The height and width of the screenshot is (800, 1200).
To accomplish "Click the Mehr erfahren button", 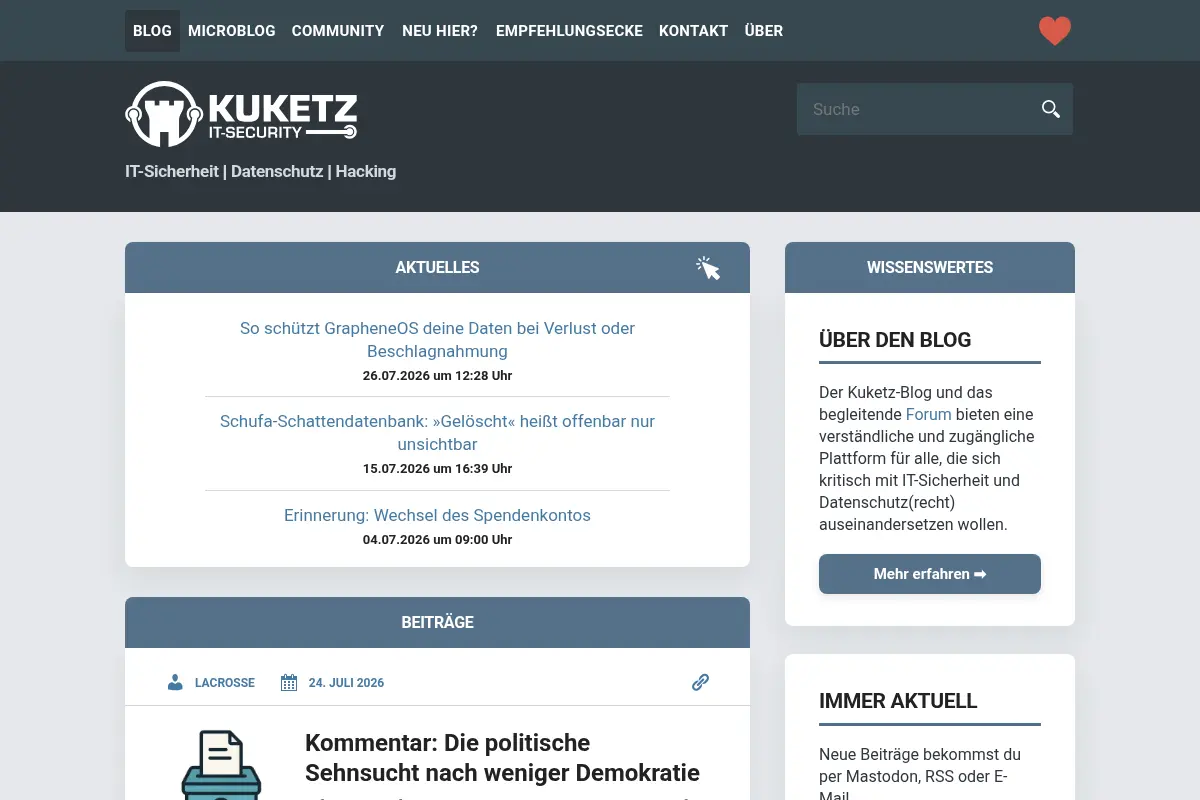I will coord(930,574).
